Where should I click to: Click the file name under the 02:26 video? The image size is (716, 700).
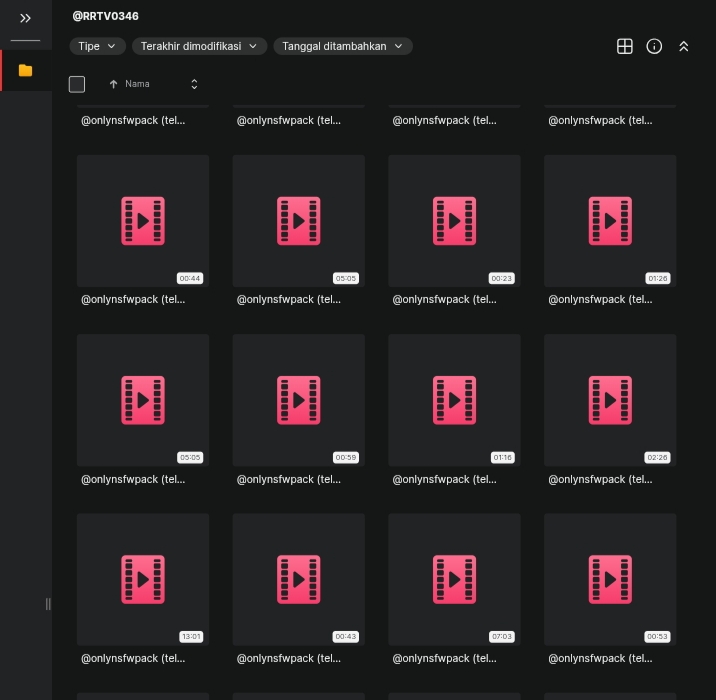point(600,479)
